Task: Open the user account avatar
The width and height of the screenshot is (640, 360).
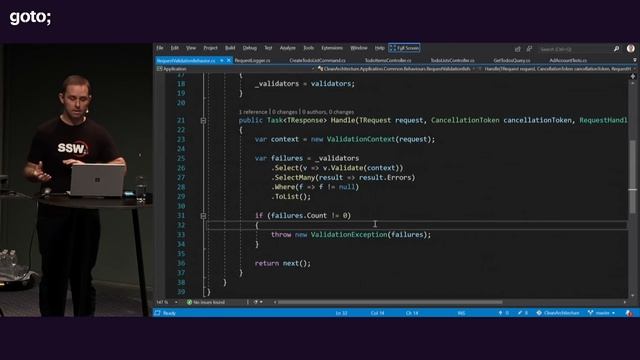Action: click(x=631, y=49)
